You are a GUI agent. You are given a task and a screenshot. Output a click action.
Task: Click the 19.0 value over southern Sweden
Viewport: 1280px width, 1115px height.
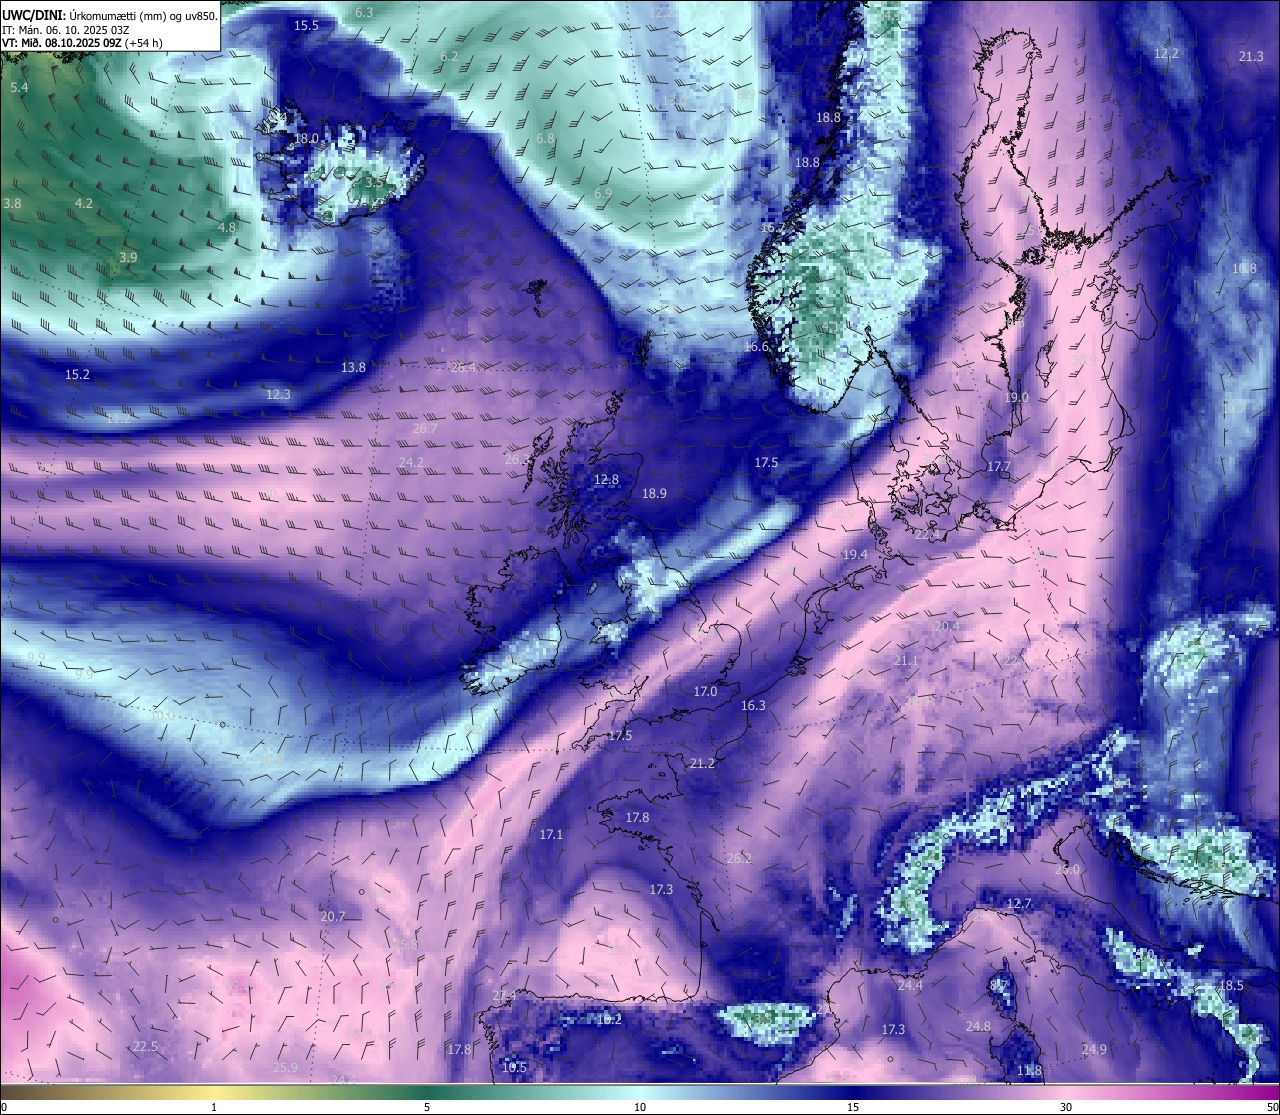tap(1016, 397)
